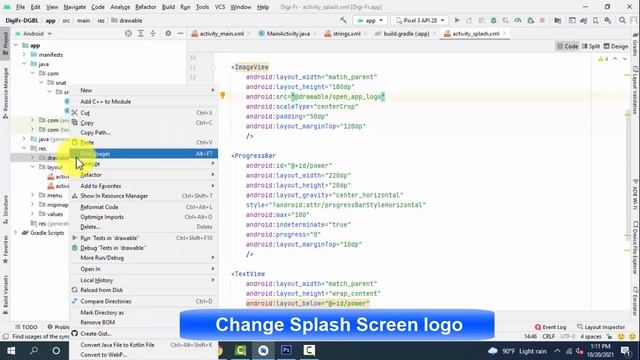Run the app with the green play icon
640x360 pixels.
click(x=457, y=20)
